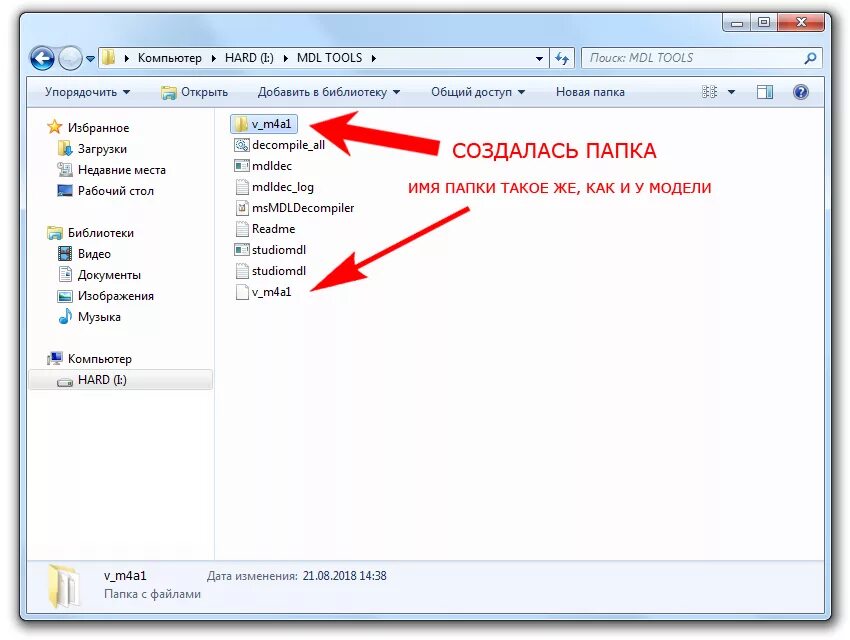The width and height of the screenshot is (850, 640).
Task: Select the mdldec_log file
Action: click(274, 187)
